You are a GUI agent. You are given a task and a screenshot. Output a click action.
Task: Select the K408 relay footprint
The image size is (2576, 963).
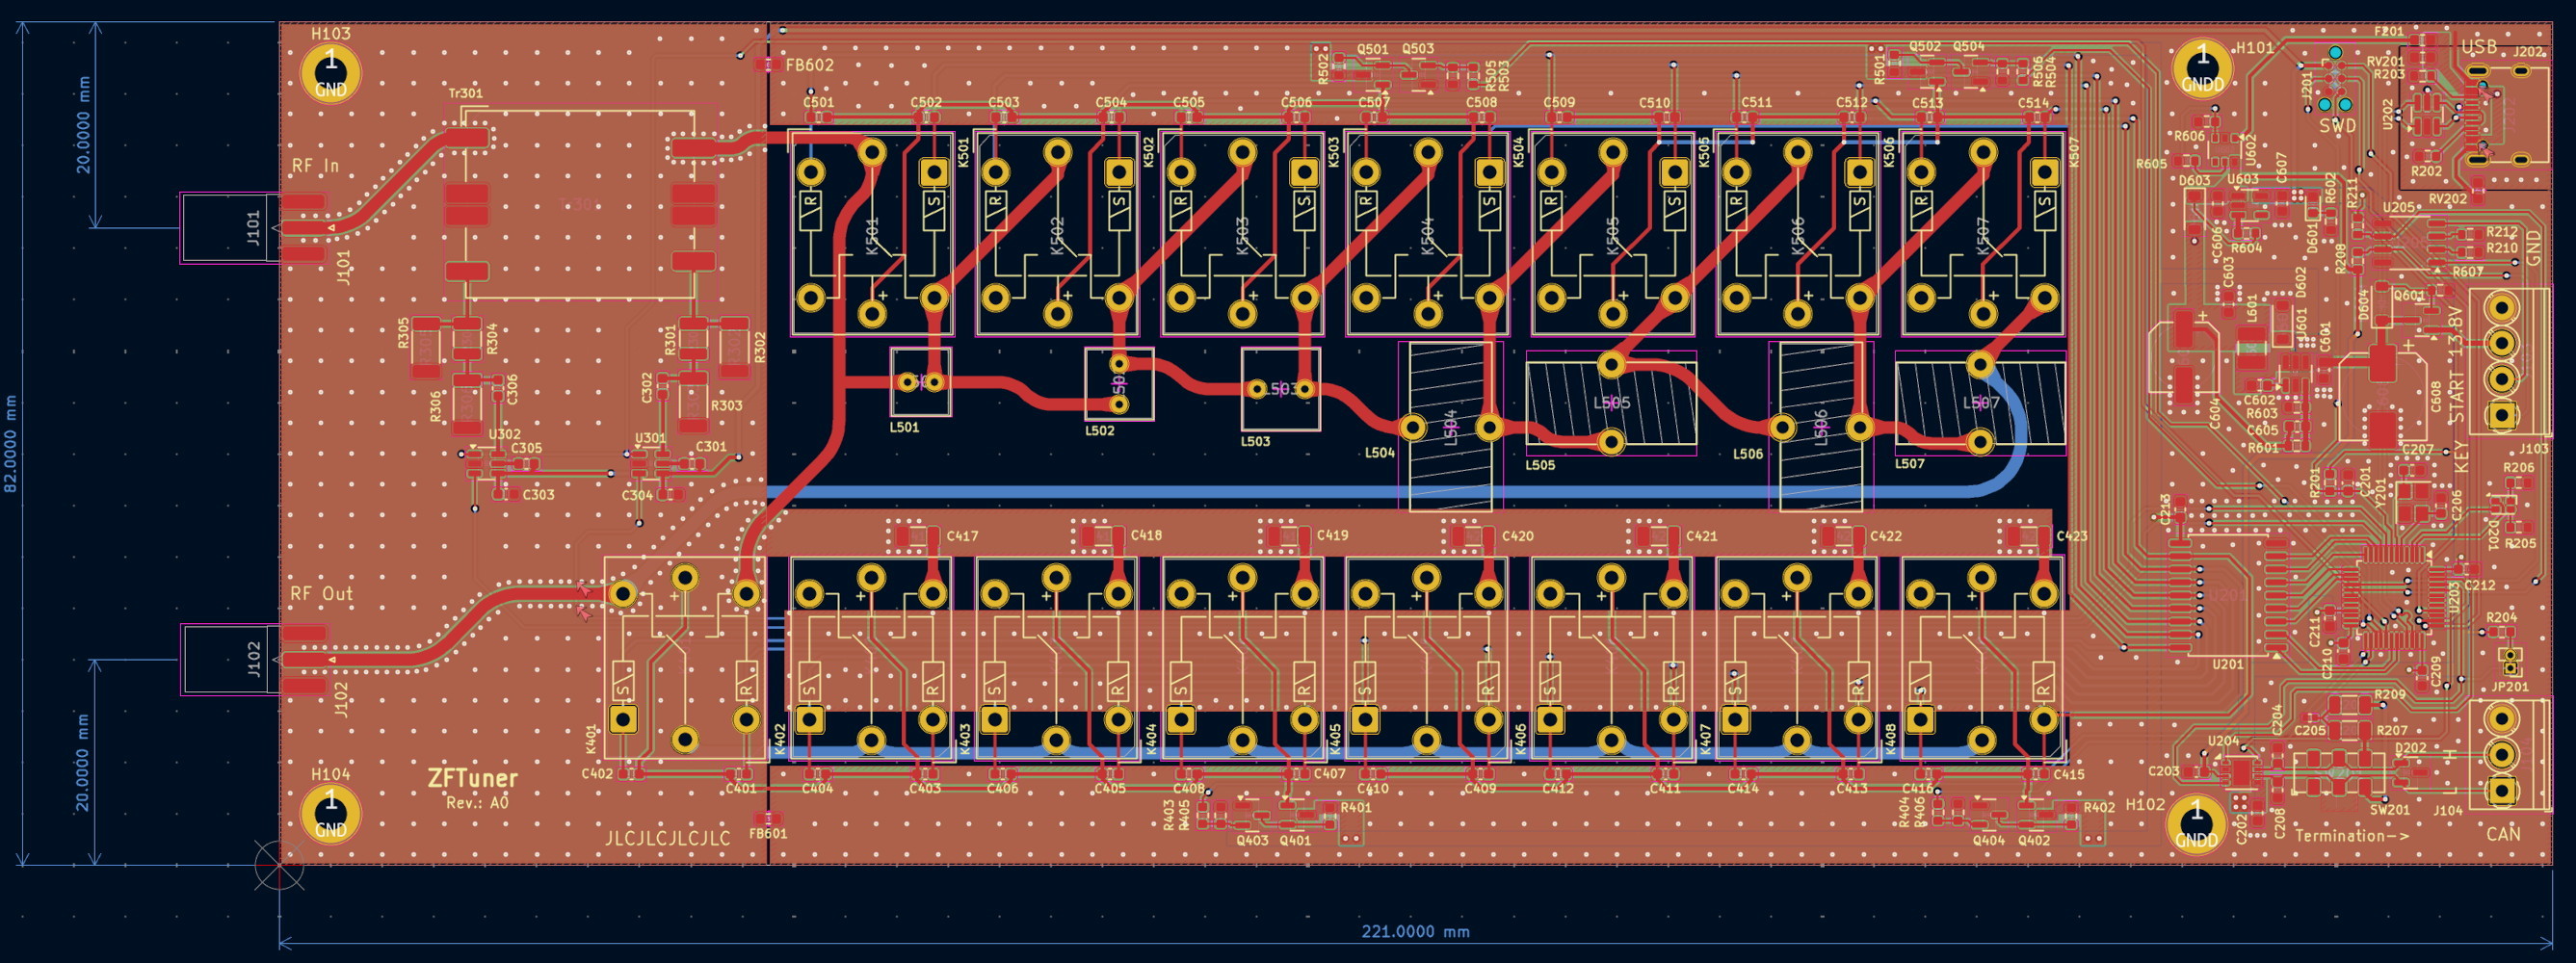point(1982,658)
